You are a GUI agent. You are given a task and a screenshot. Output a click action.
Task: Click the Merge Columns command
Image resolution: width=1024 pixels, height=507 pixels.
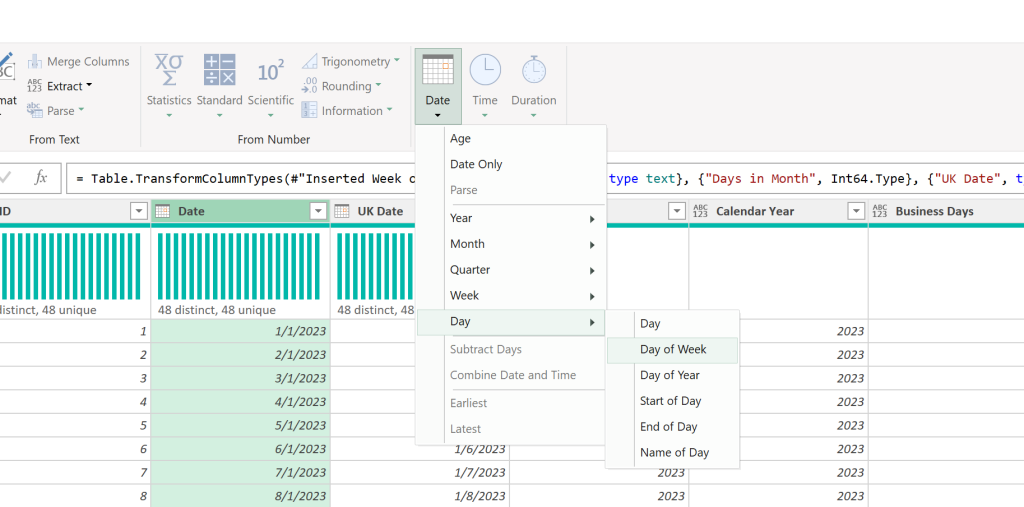tap(78, 61)
